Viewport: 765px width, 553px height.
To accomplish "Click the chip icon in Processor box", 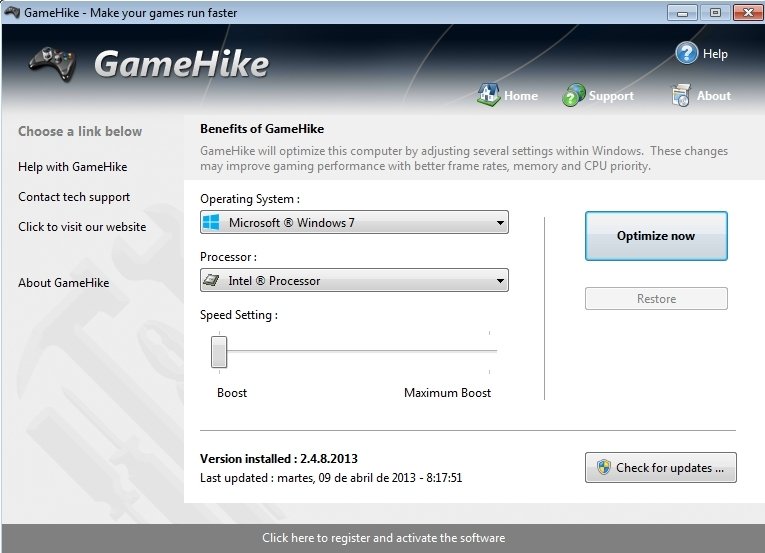I will pyautogui.click(x=211, y=281).
